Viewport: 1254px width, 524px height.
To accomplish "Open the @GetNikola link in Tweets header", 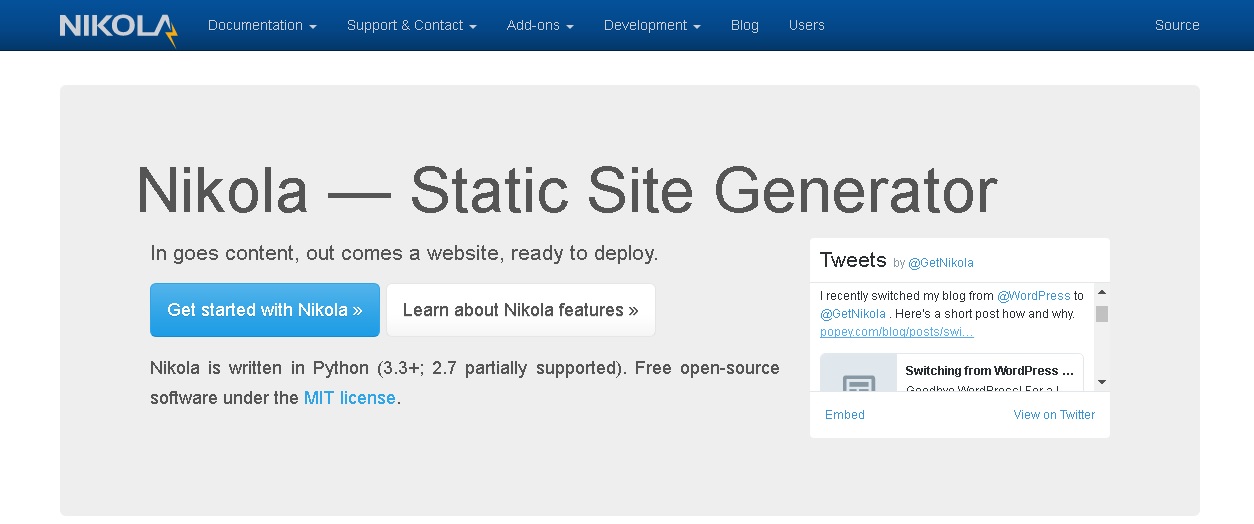I will 941,263.
